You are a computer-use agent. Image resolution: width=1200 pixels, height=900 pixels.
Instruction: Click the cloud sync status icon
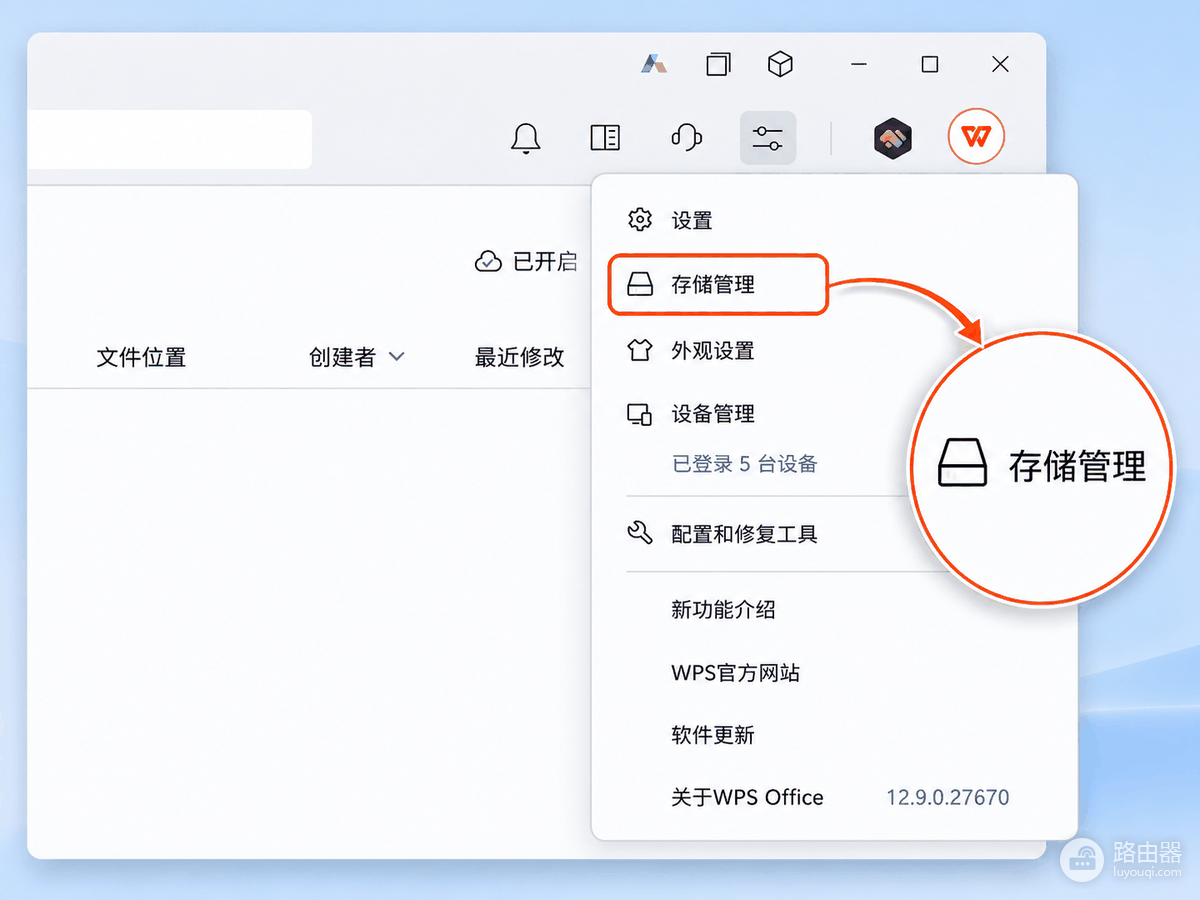[x=488, y=262]
